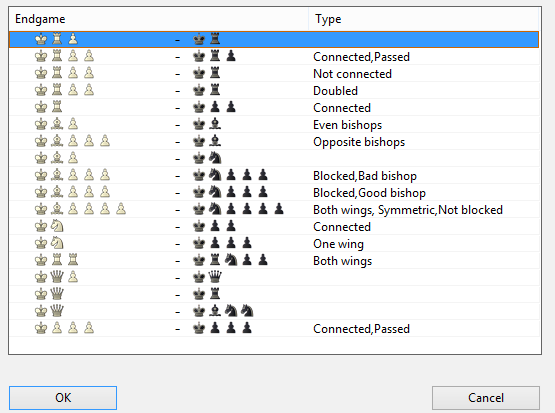The height and width of the screenshot is (413, 555).
Task: Pick queen versus bishop and two knights row
Action: tap(274, 311)
